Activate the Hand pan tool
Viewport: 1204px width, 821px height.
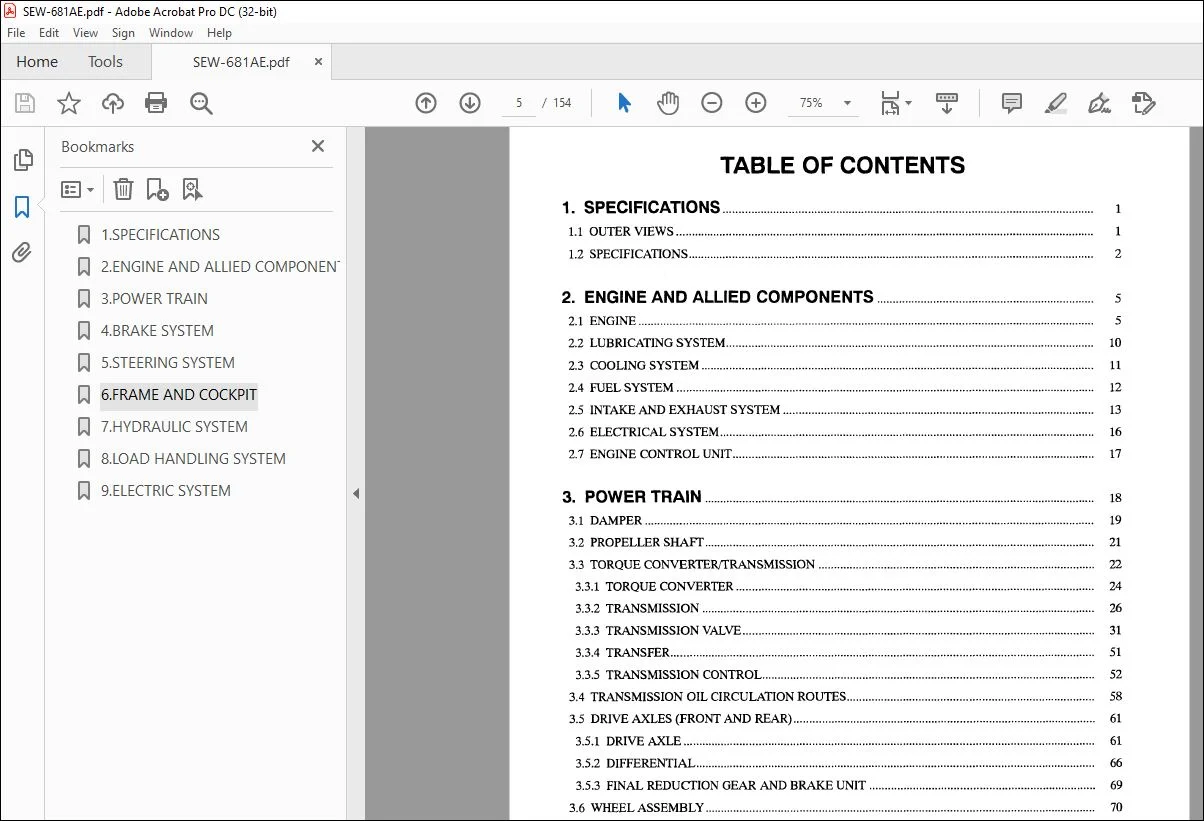pyautogui.click(x=667, y=103)
